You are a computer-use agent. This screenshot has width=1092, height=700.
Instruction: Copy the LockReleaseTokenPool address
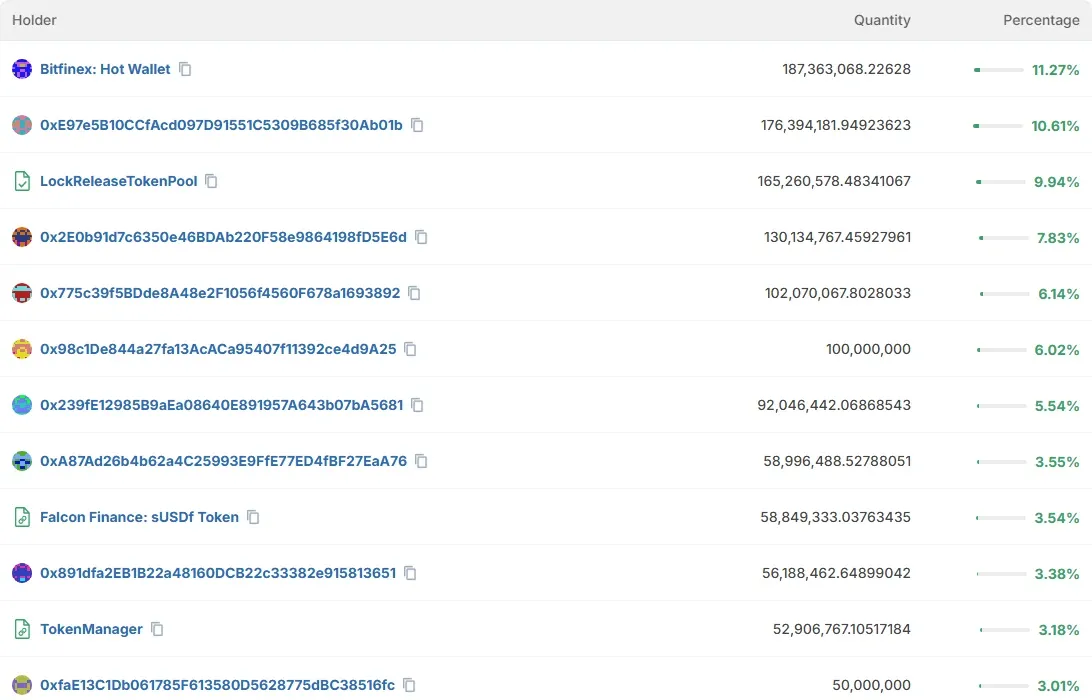[x=211, y=181]
